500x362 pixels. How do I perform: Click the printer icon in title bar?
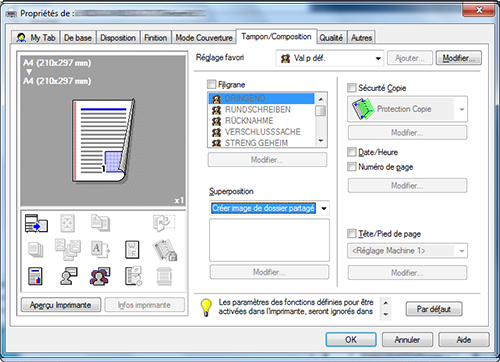click(x=11, y=14)
